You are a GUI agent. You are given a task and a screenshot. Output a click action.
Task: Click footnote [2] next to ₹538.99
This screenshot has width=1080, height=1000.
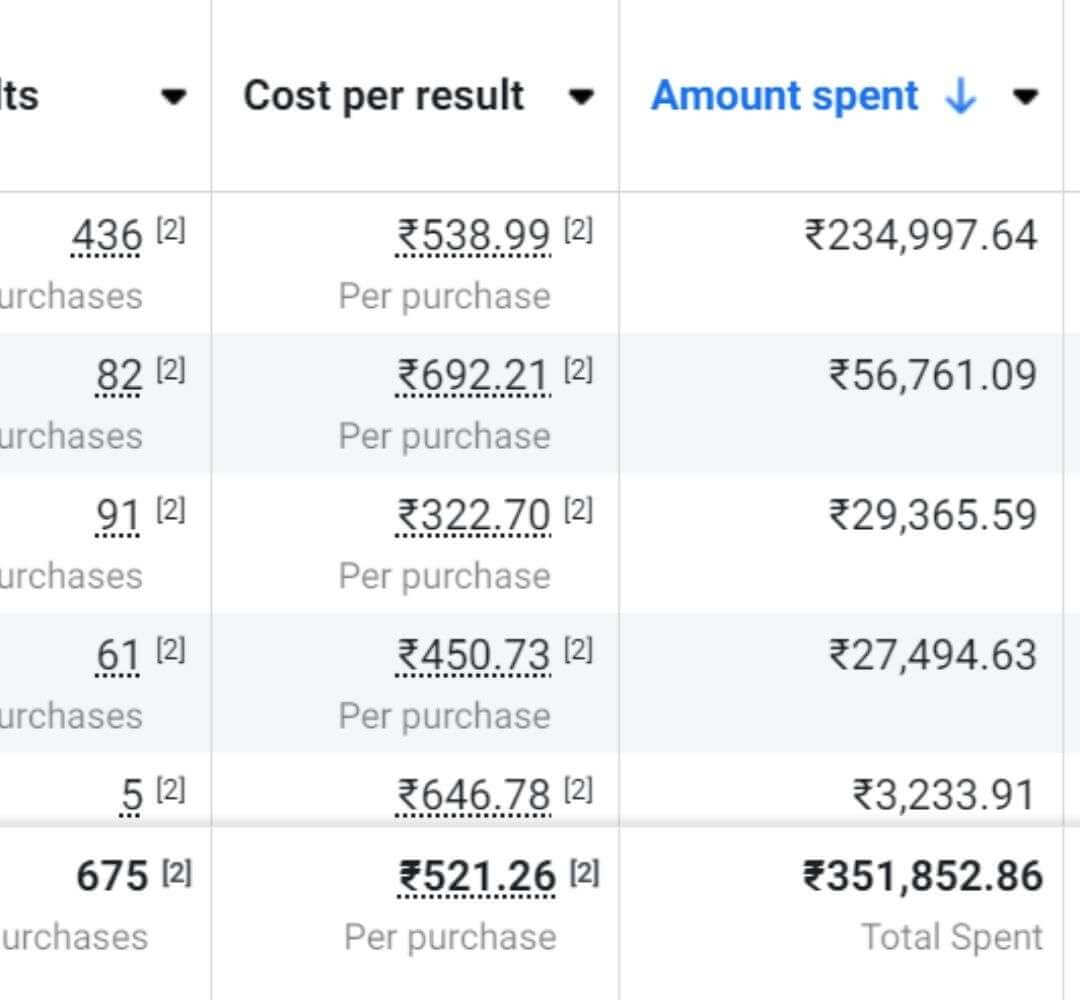click(579, 229)
